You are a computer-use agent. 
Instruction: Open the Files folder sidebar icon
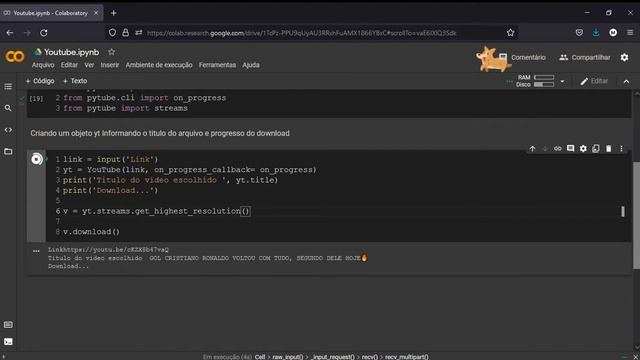8,151
